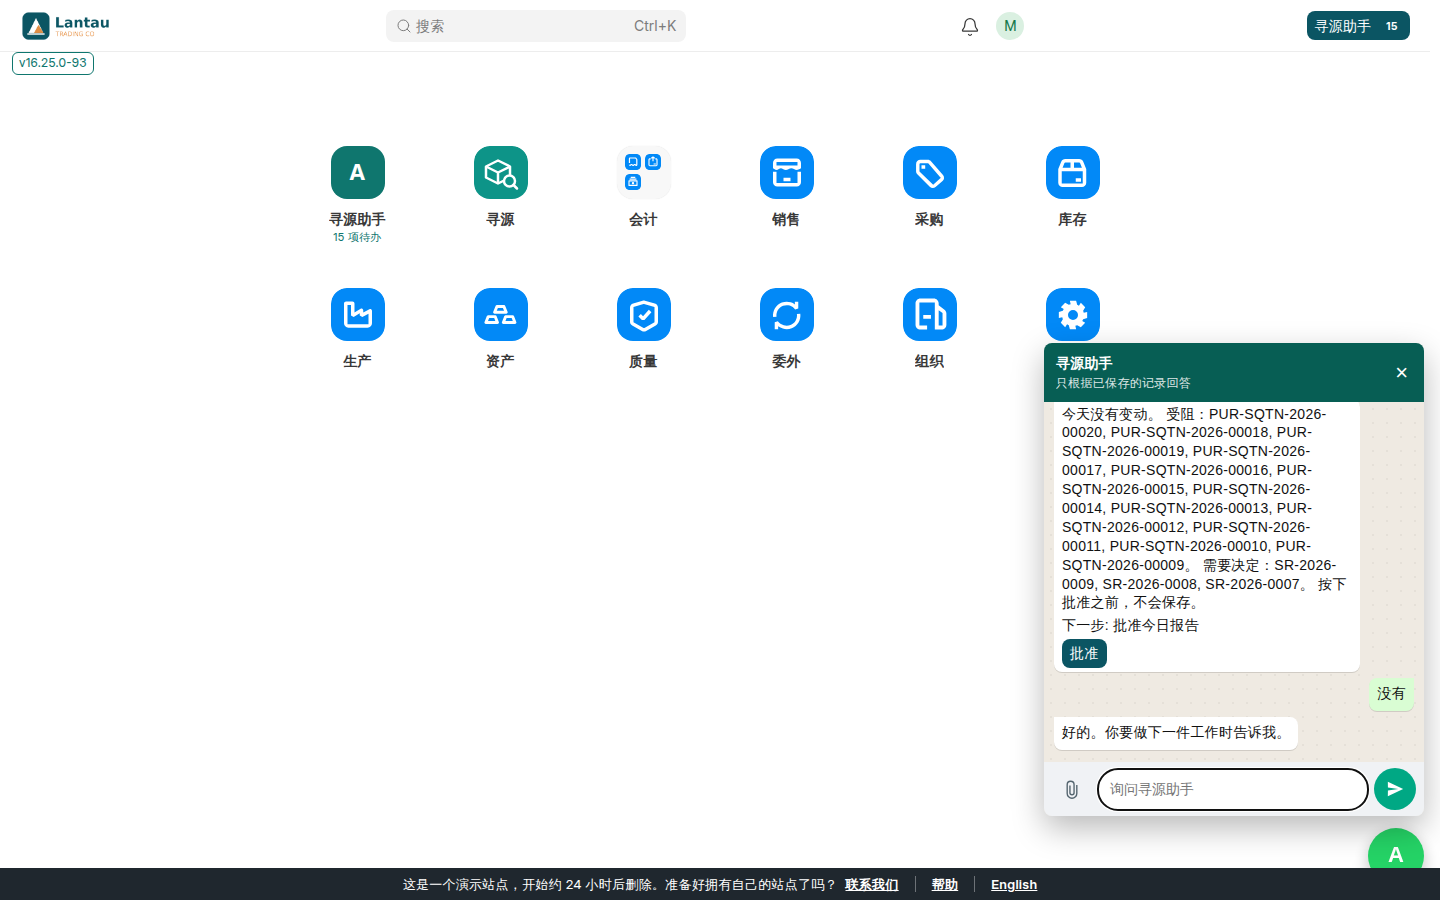The image size is (1440, 900).
Task: Click the 只根据已保存的记录回答 subtitle
Action: [x=1123, y=383]
